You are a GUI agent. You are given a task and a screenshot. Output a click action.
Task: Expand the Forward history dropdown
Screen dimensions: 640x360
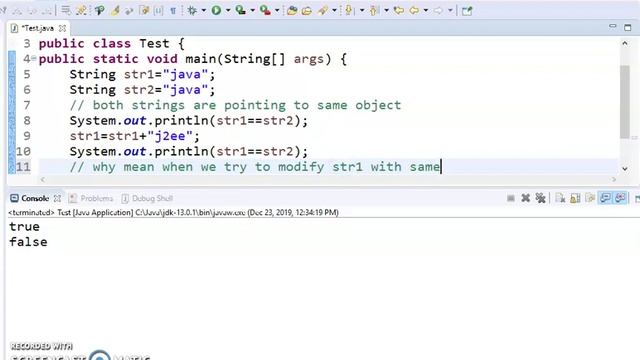tap(450, 11)
